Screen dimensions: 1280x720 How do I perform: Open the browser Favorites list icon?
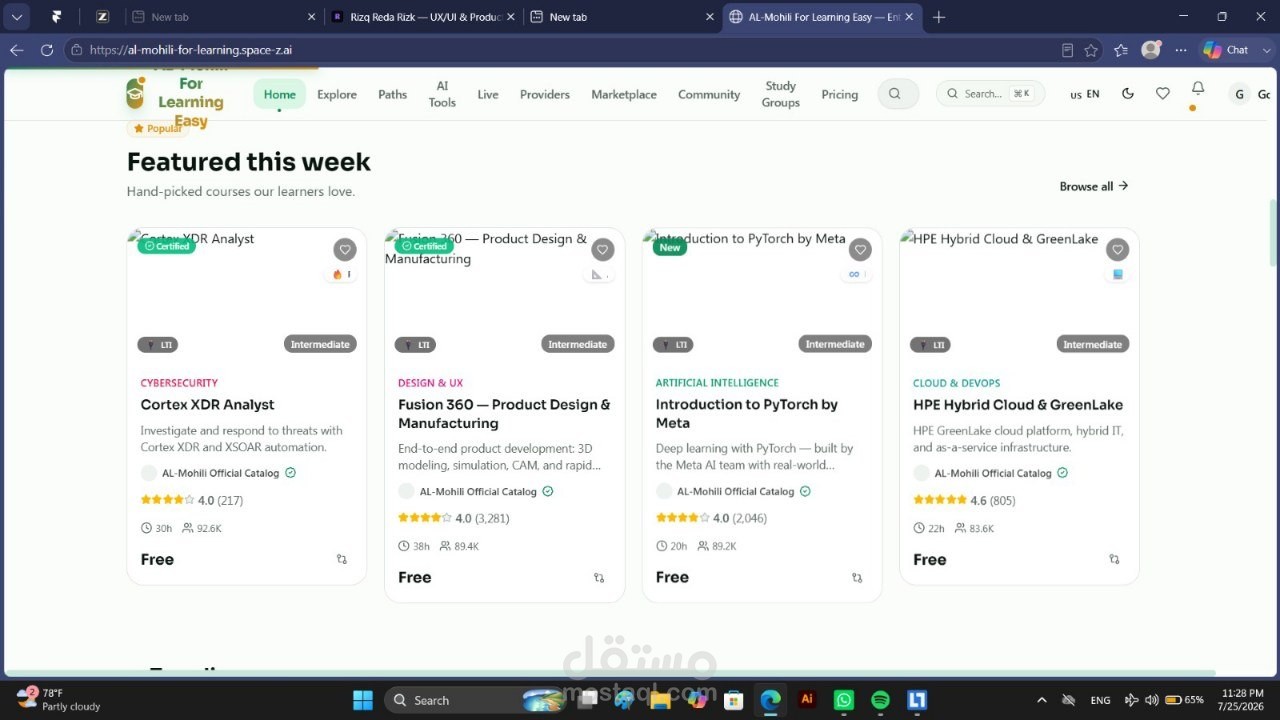[1121, 50]
